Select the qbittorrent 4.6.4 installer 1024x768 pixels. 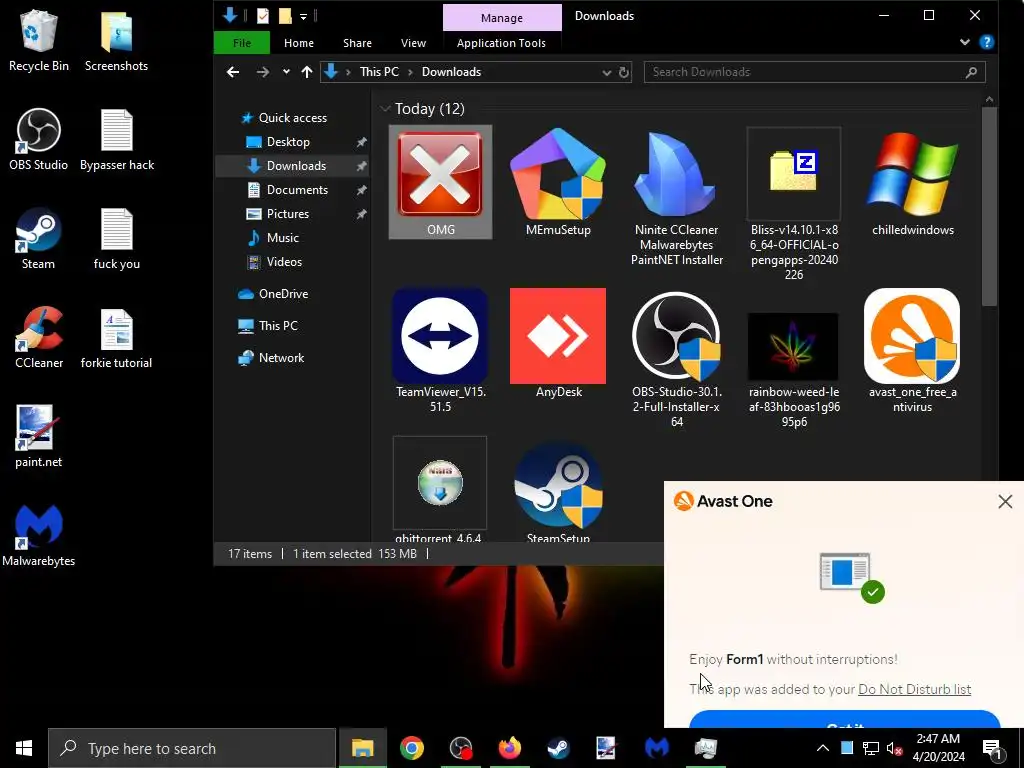[x=440, y=490]
